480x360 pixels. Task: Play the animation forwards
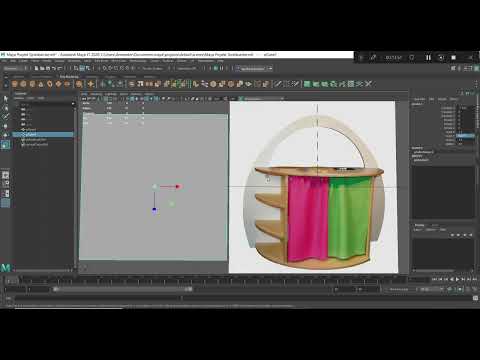pos(457,279)
